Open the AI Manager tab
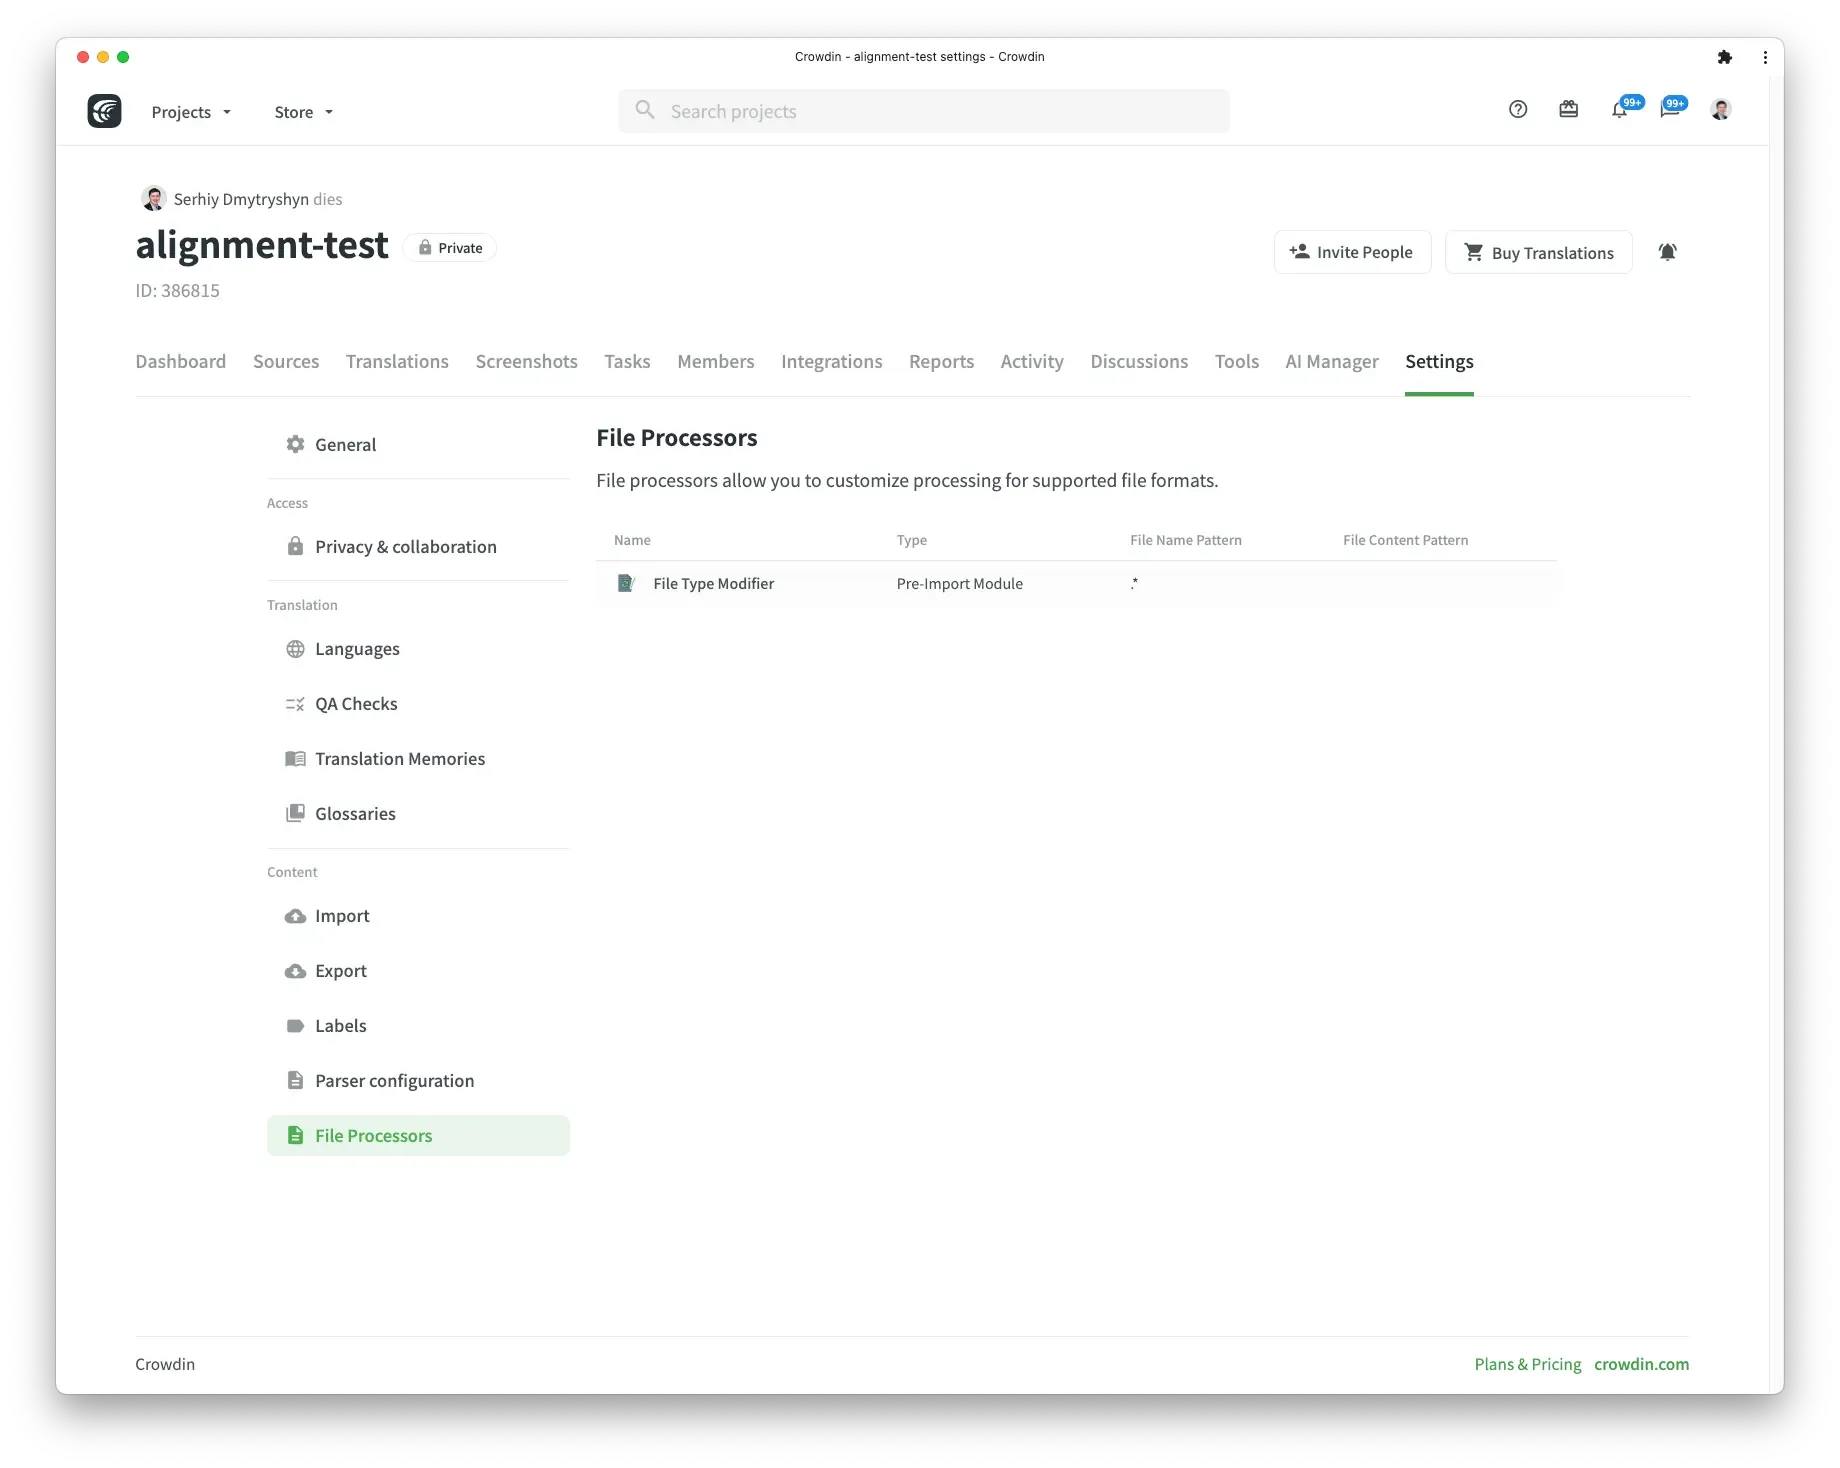This screenshot has width=1840, height=1468. [1331, 361]
